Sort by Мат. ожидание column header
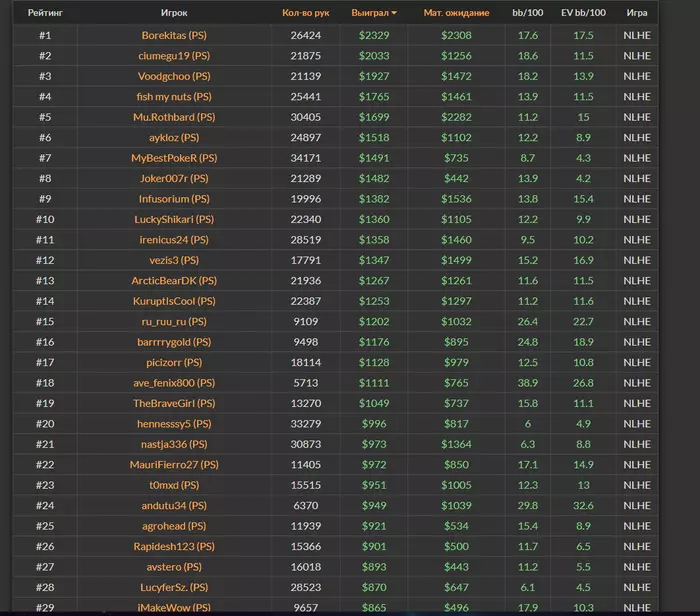Screen dimensions: 700x616 456,13
